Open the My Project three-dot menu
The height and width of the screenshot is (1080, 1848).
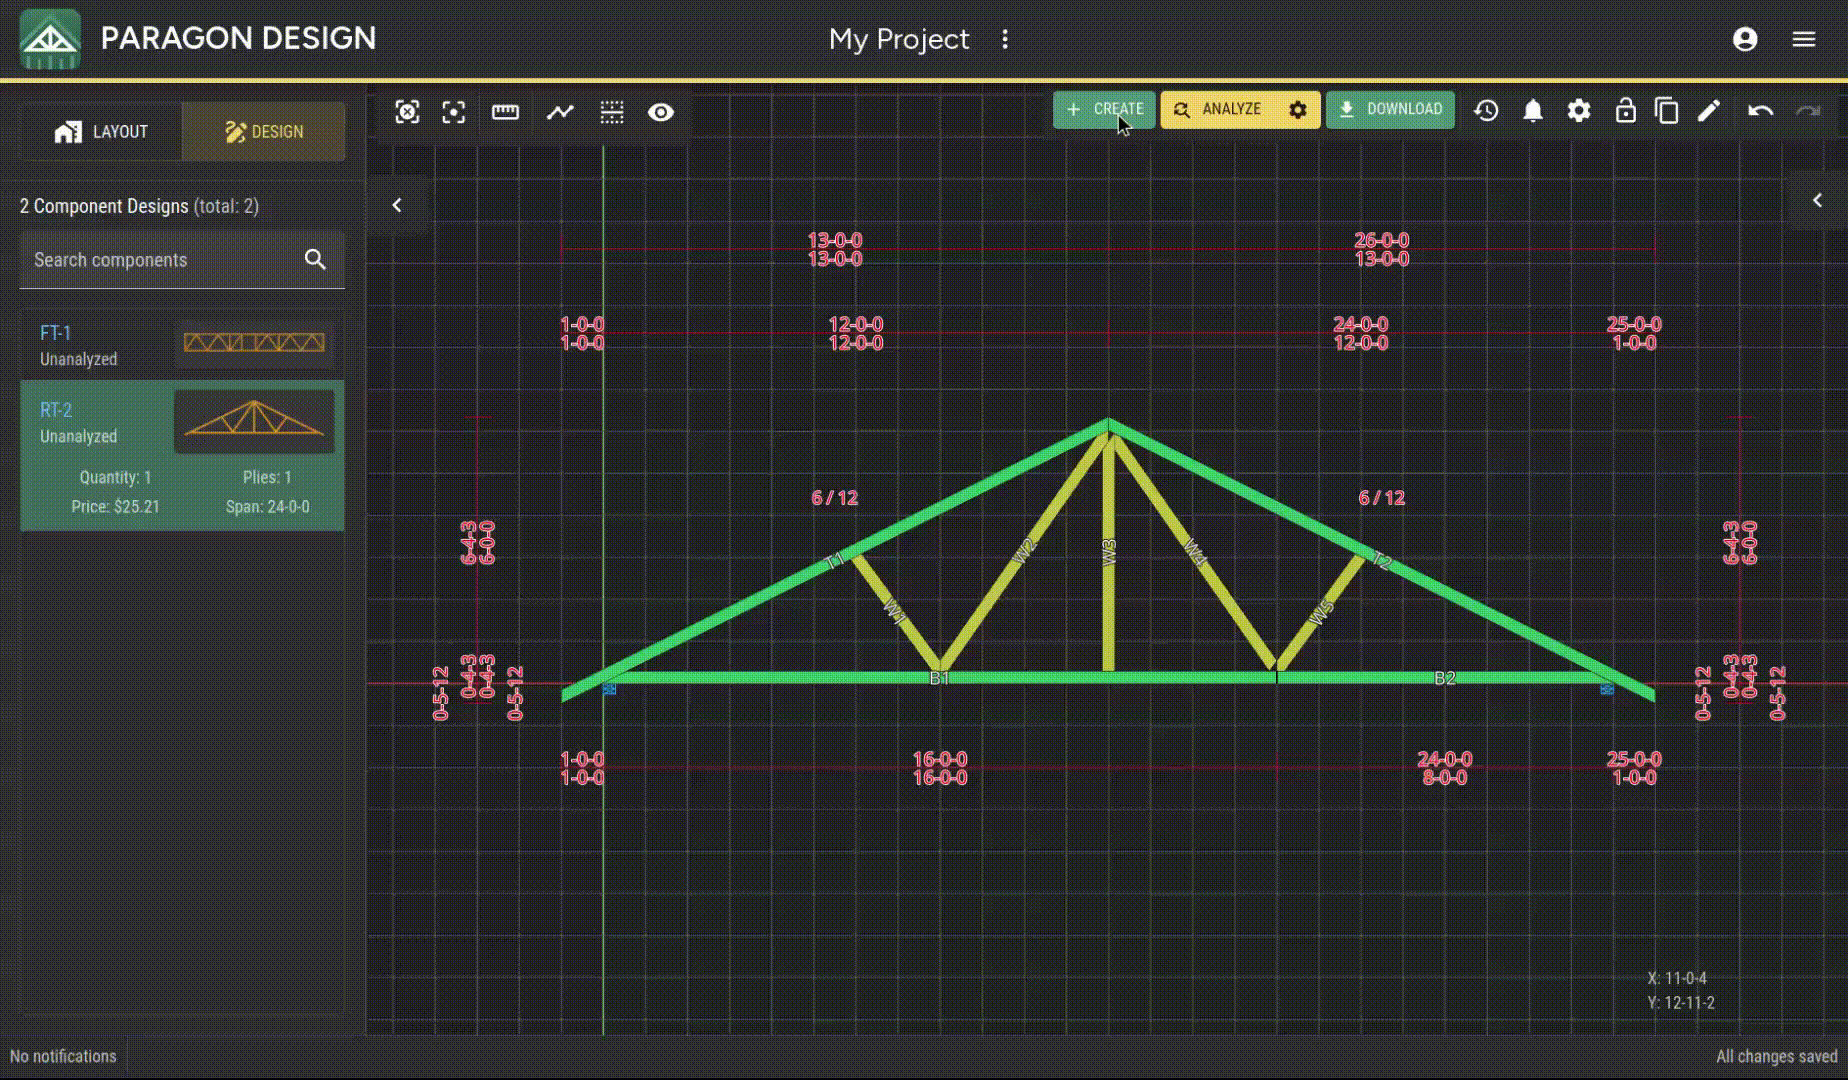pos(1005,39)
